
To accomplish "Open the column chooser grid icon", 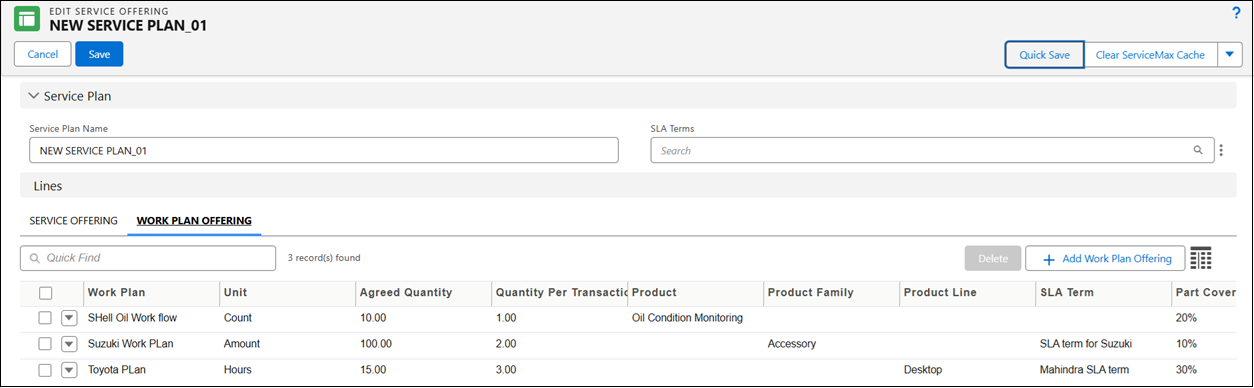I will (x=1201, y=258).
